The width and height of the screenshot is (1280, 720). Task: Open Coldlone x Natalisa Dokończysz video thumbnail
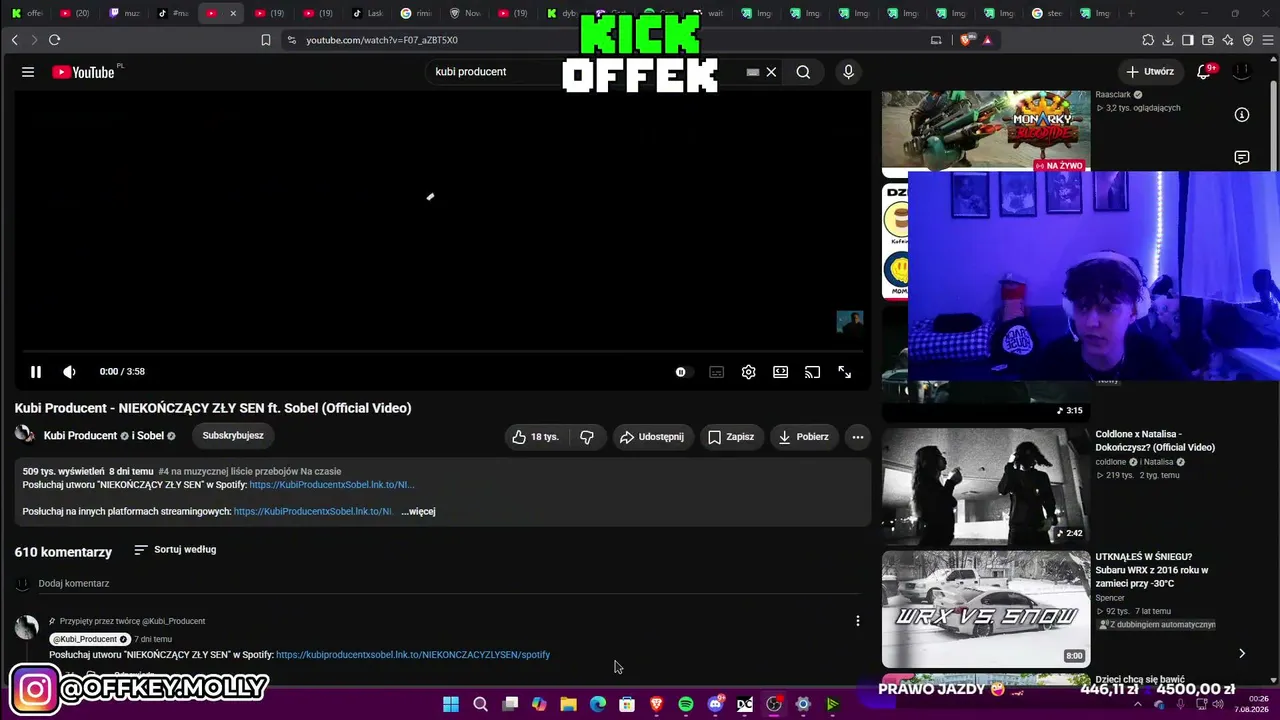(986, 487)
